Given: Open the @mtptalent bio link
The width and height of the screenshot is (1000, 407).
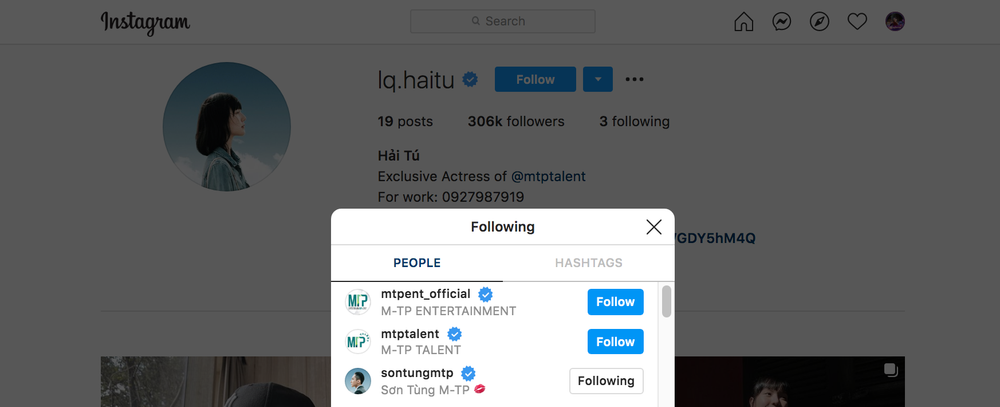Looking at the screenshot, I should pos(548,177).
